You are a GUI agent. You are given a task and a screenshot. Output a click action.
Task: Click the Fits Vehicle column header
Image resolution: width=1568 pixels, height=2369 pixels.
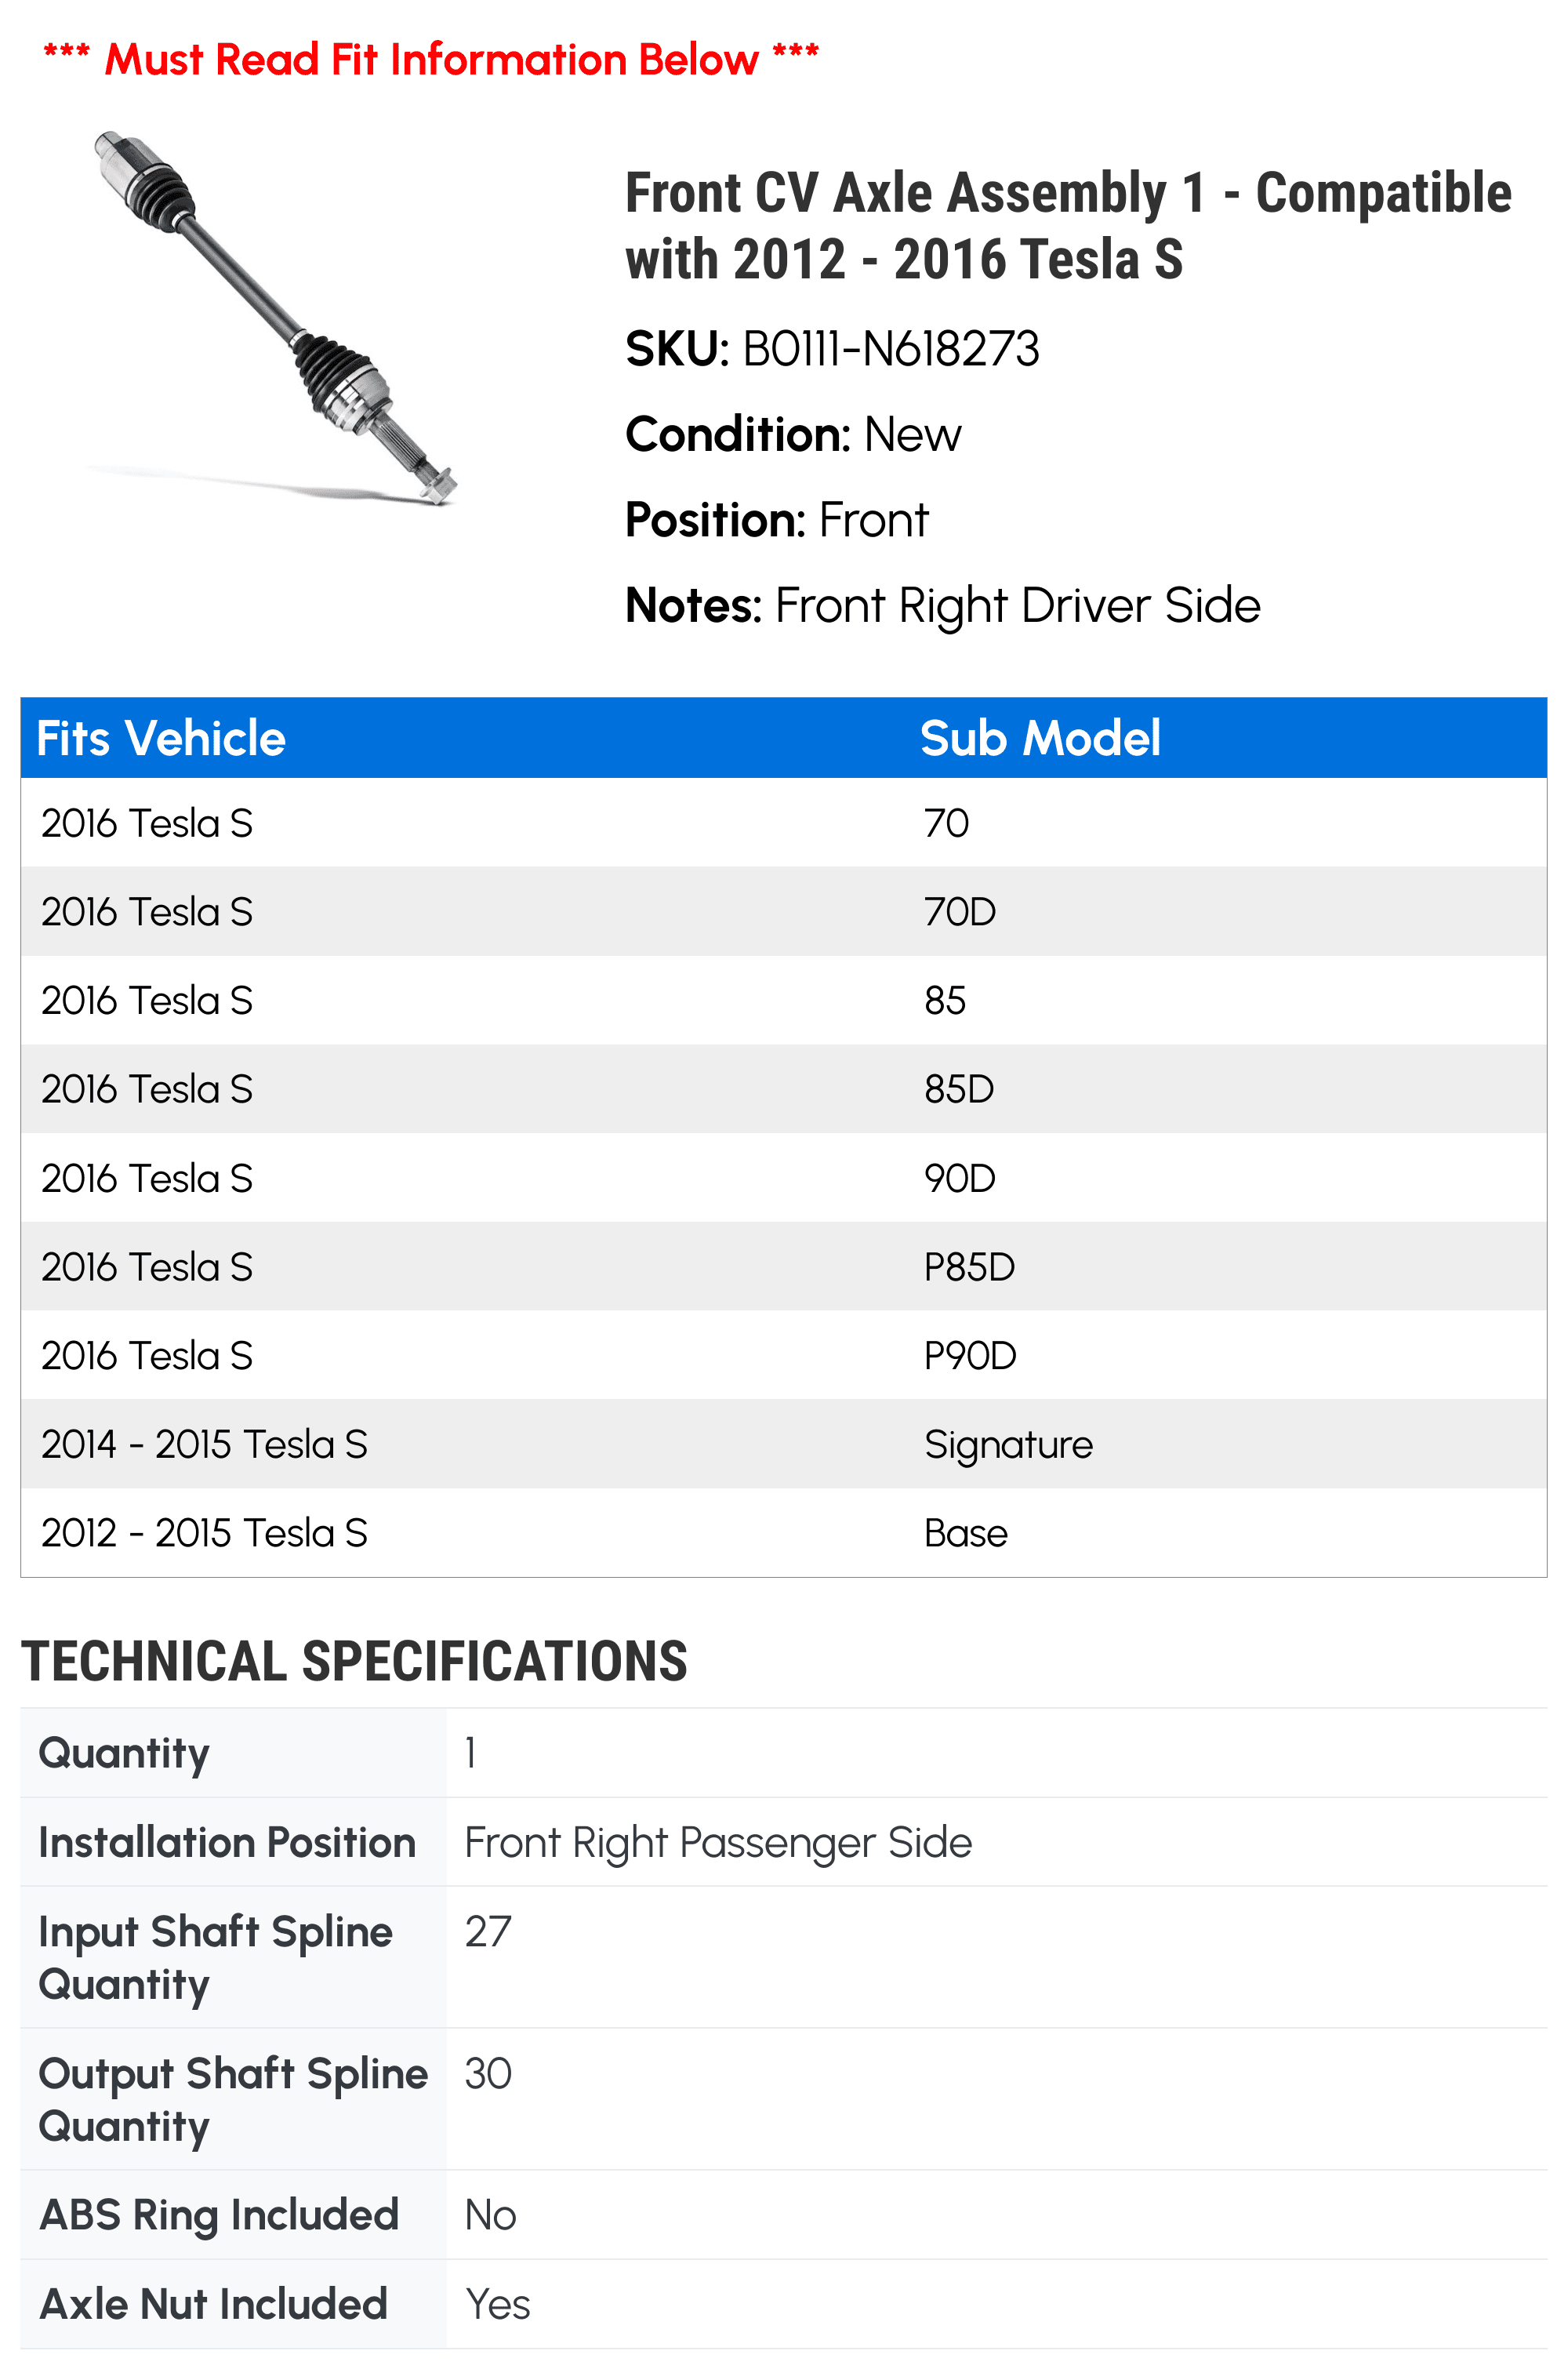[161, 738]
